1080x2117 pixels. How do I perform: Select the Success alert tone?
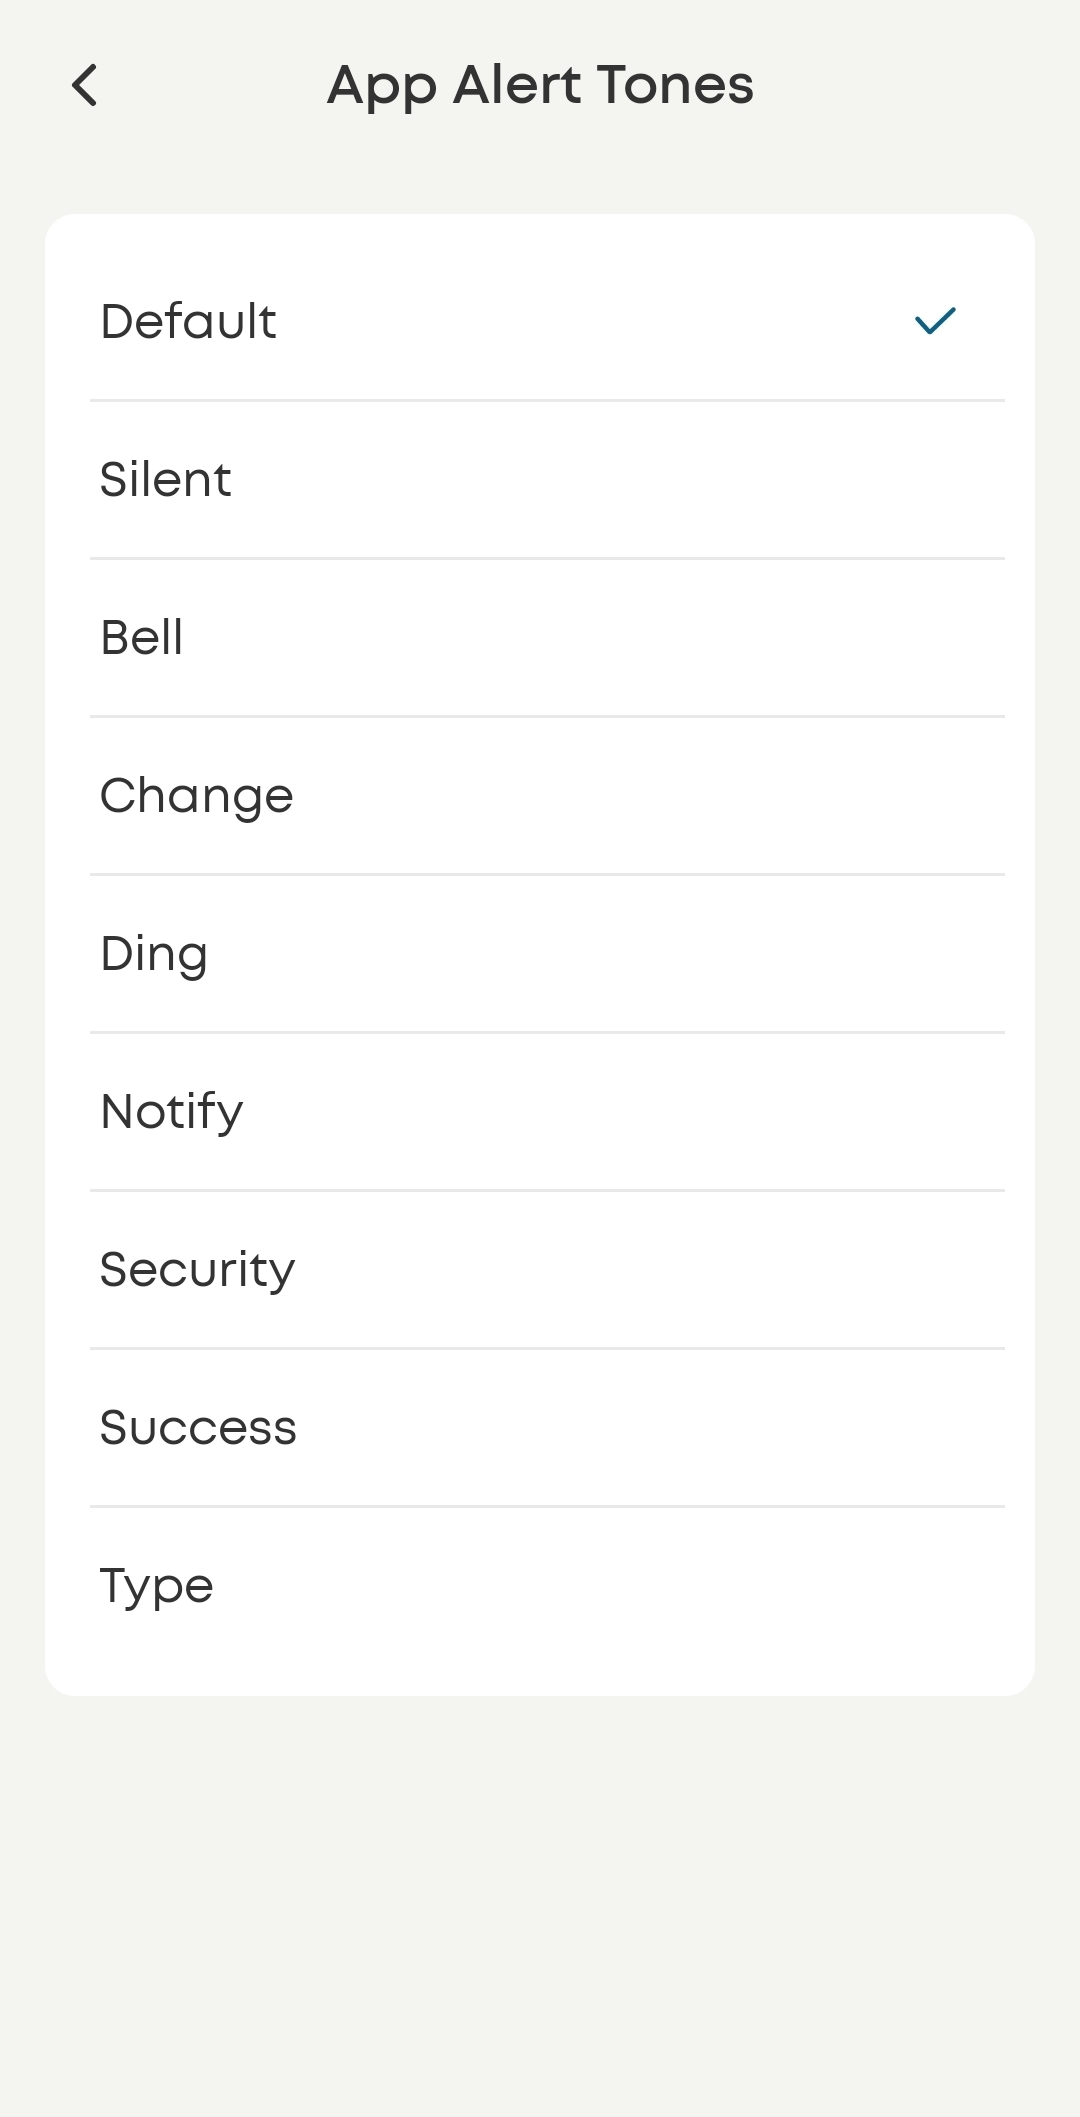point(198,1428)
